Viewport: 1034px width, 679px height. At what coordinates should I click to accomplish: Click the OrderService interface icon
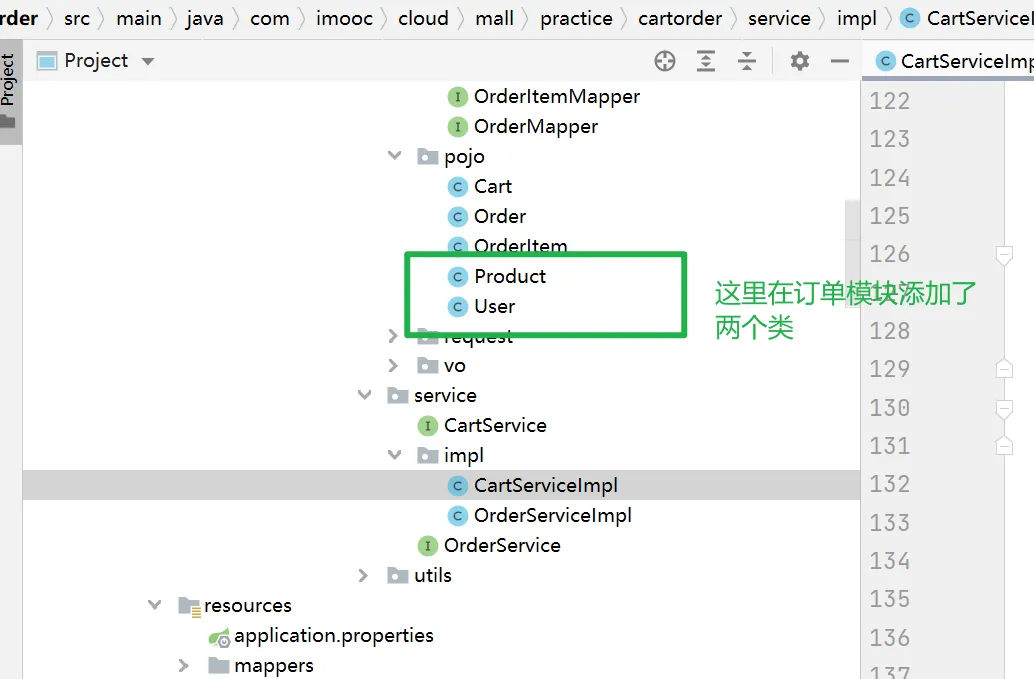pos(427,546)
